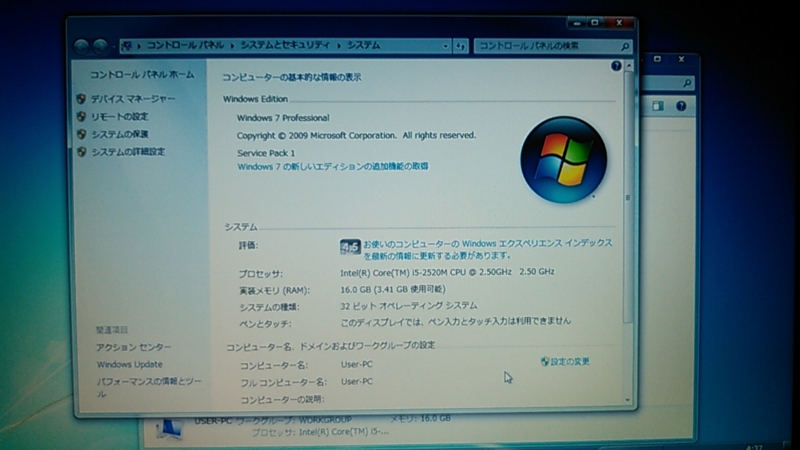Image resolution: width=800 pixels, height=450 pixels.
Task: Click the 4.5 experience index score badge
Action: [350, 247]
